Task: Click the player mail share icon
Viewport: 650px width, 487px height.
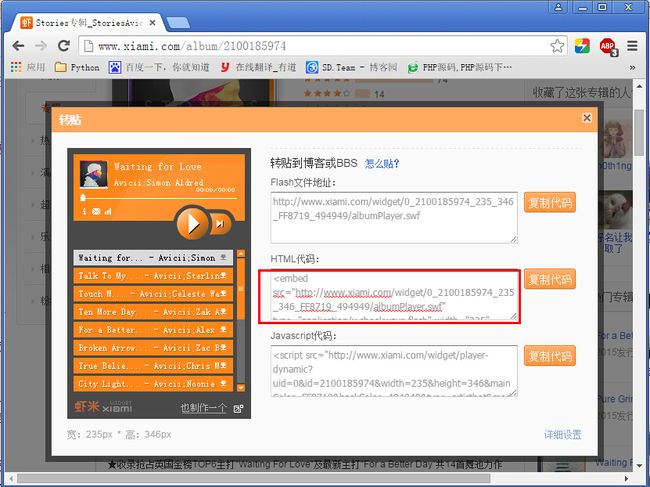Action: (96, 211)
